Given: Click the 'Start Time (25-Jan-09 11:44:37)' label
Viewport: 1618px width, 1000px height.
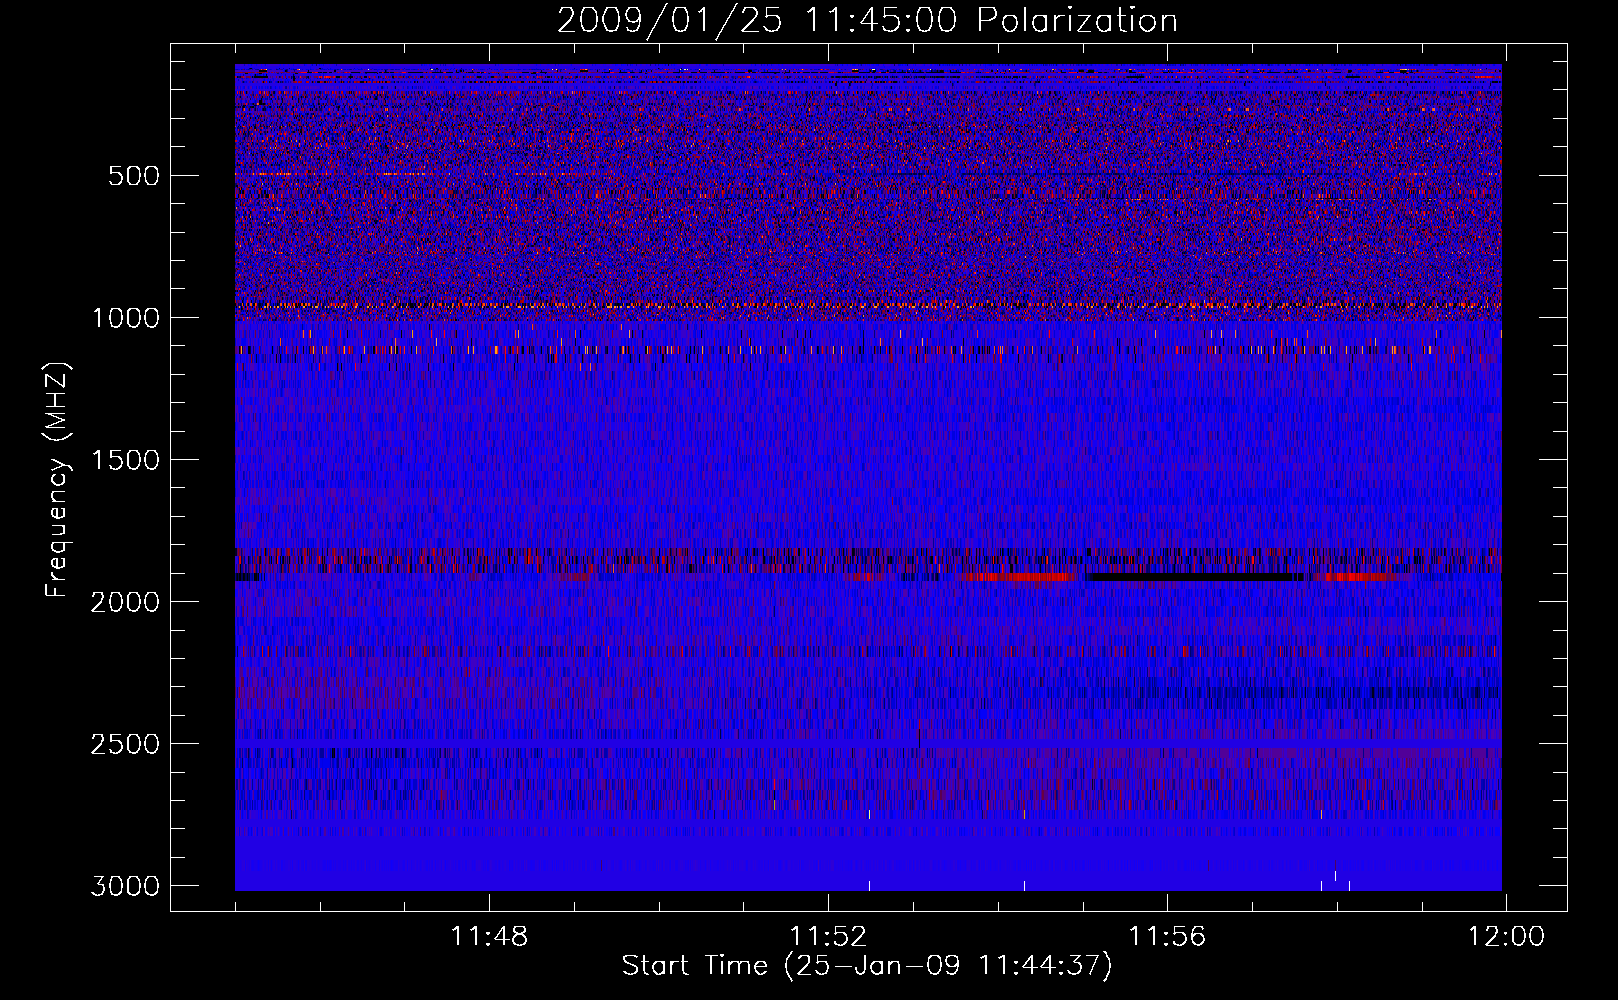Looking at the screenshot, I should 867,966.
